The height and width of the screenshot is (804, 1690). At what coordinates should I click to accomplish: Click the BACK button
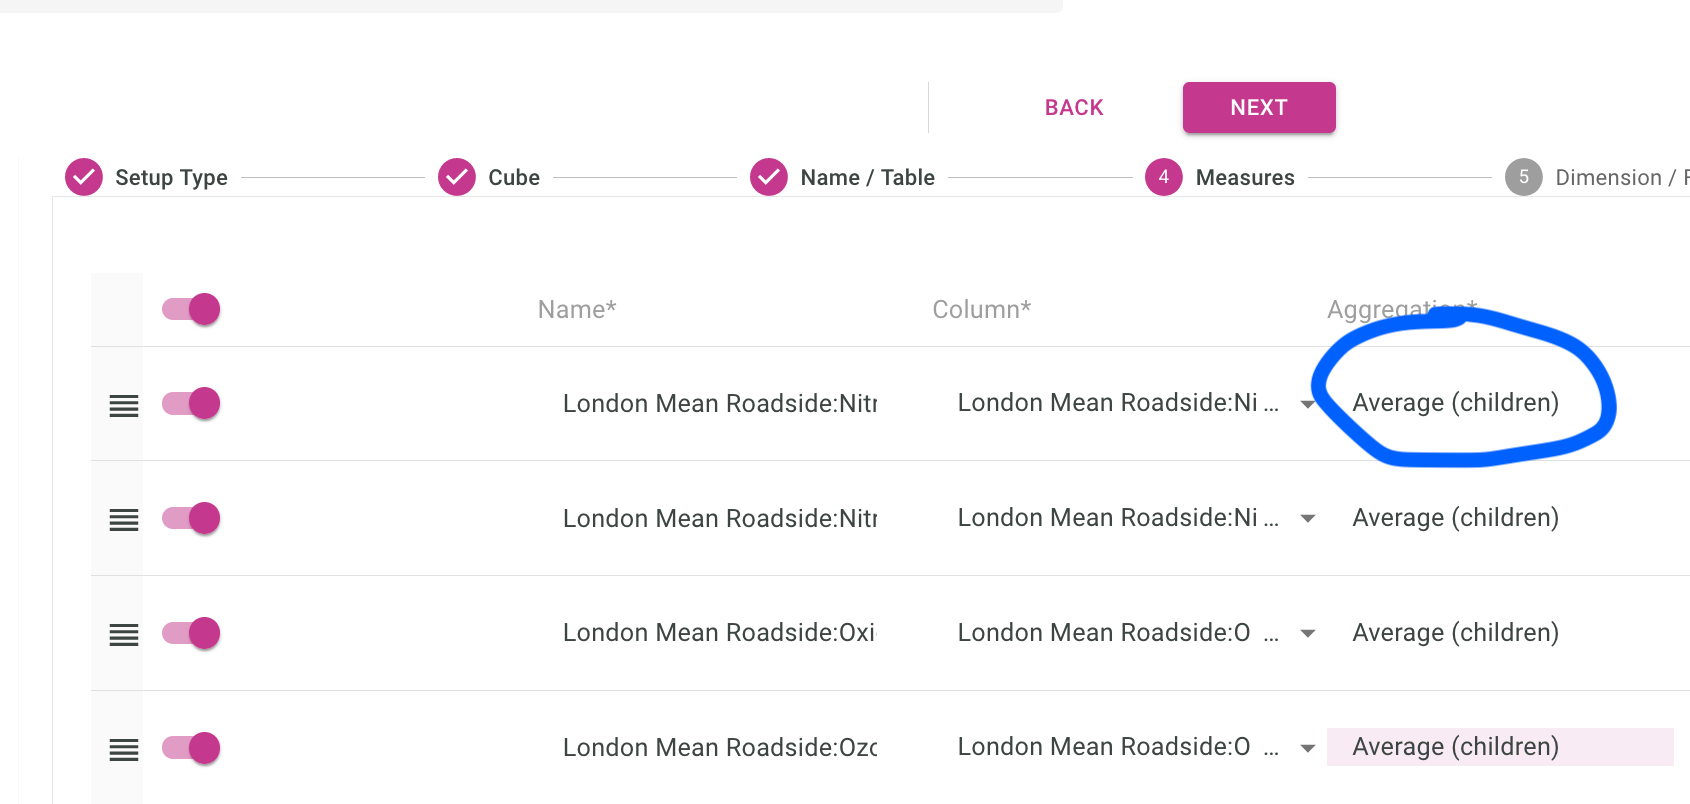click(x=1074, y=108)
